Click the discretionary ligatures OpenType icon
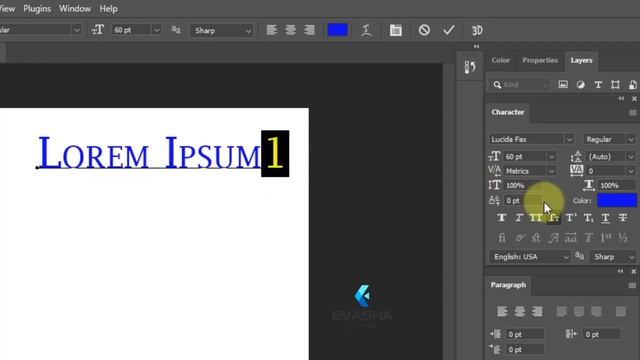This screenshot has width=640, height=360. tap(536, 238)
